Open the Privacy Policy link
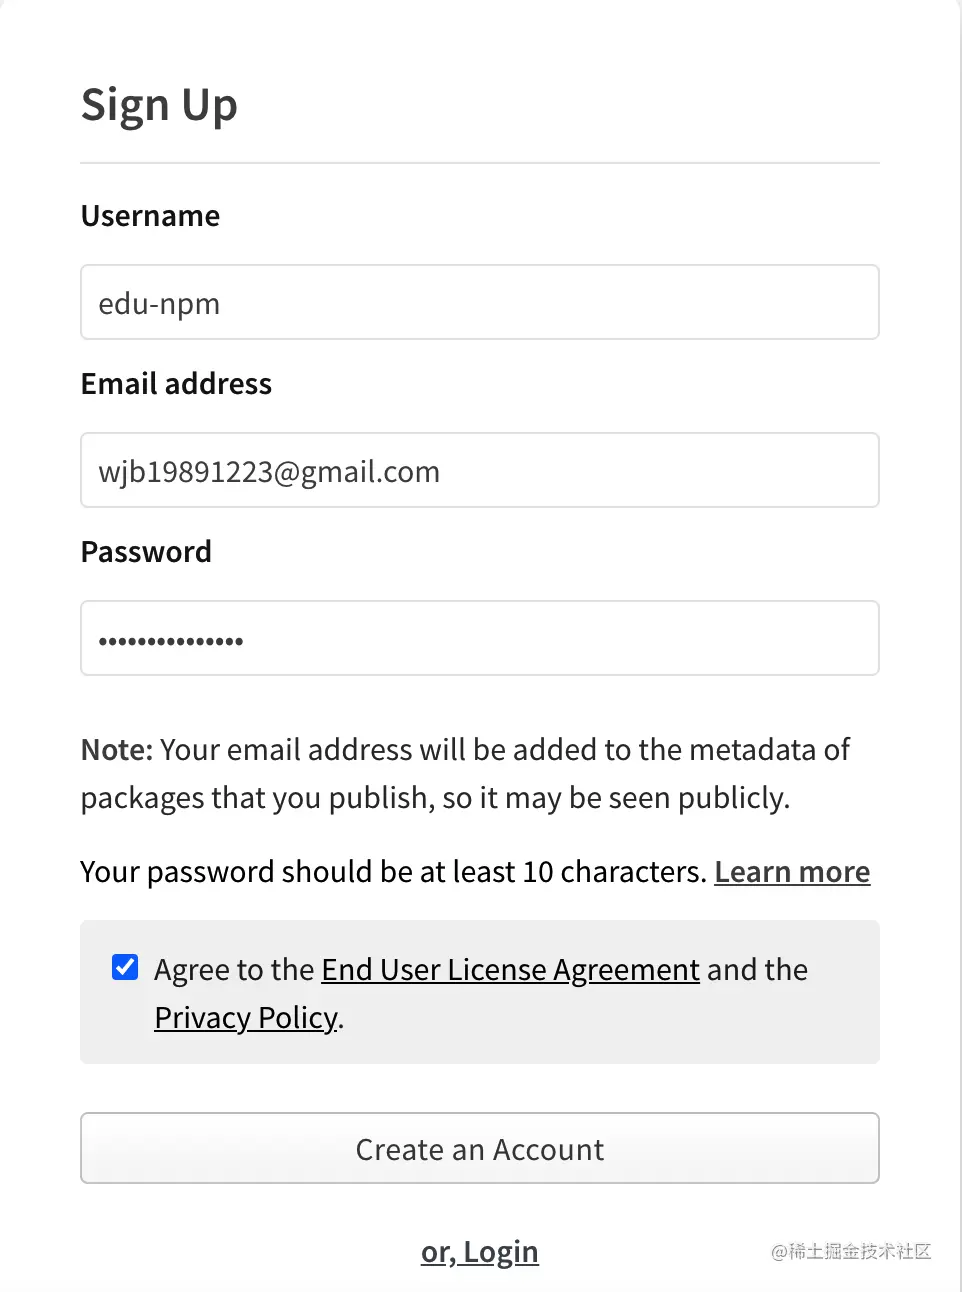 (x=246, y=1018)
